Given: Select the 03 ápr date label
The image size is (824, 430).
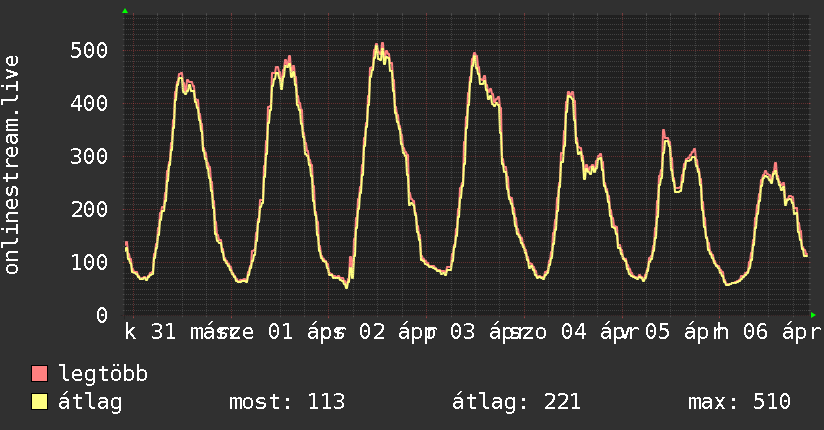Looking at the screenshot, I should (482, 331).
